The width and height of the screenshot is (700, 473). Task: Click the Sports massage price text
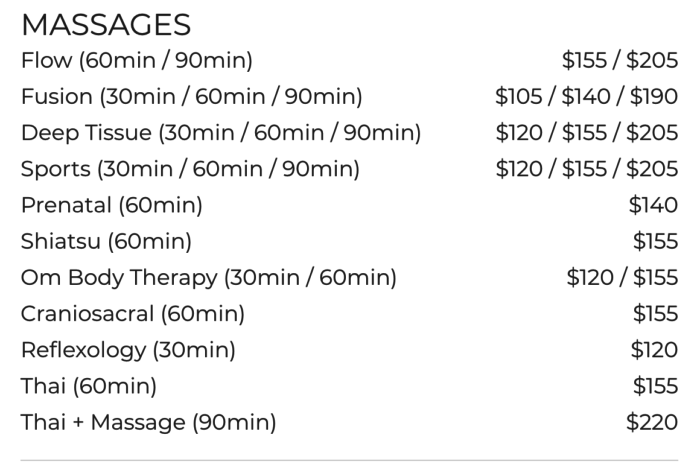(587, 169)
